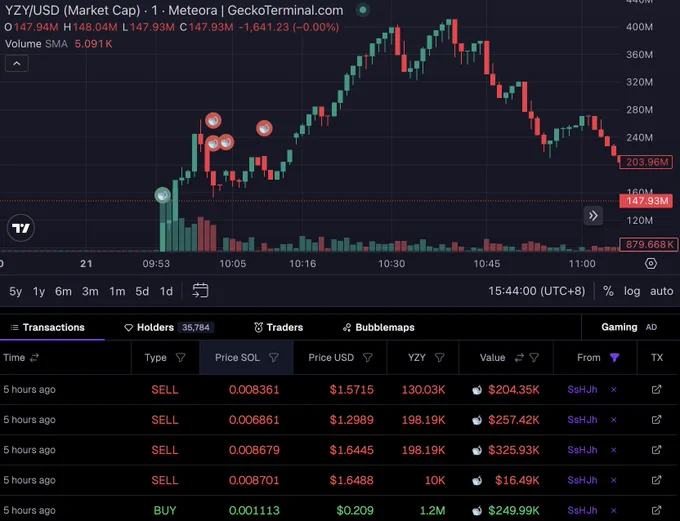Switch to the Bubblemaps tab
Image resolution: width=680 pixels, height=521 pixels.
(x=379, y=327)
